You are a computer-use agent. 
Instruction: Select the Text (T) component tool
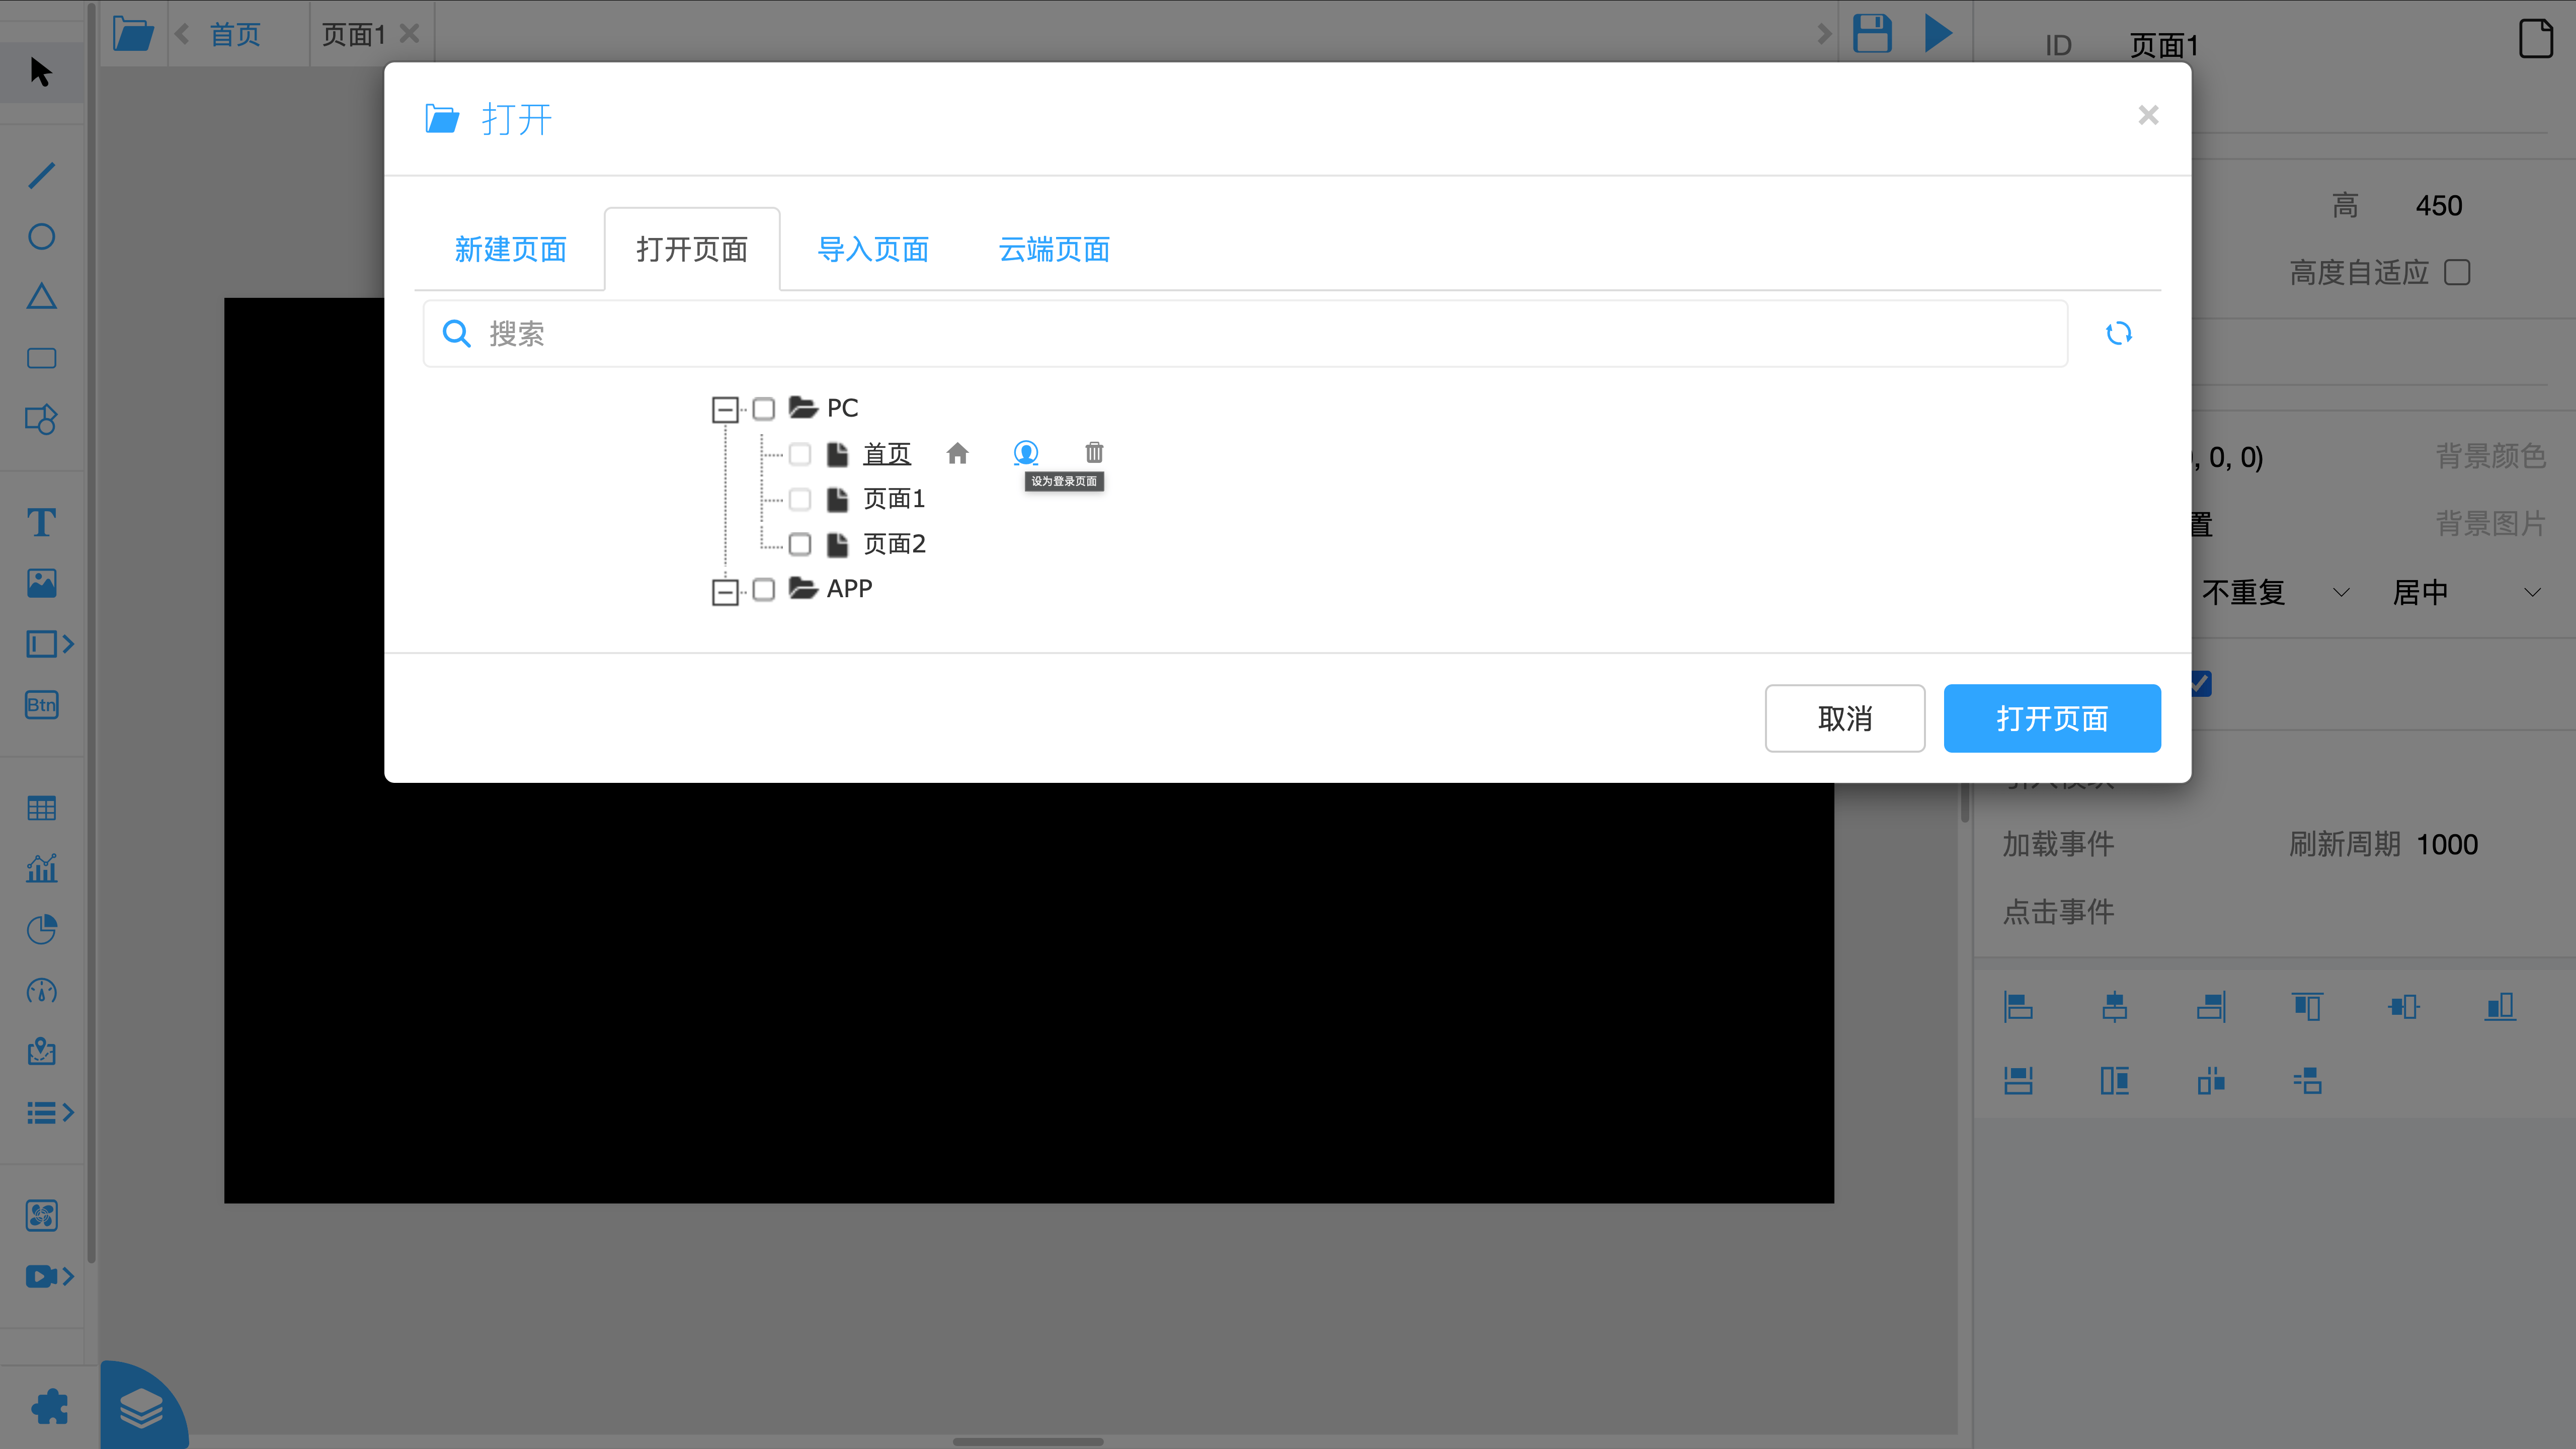click(x=41, y=522)
